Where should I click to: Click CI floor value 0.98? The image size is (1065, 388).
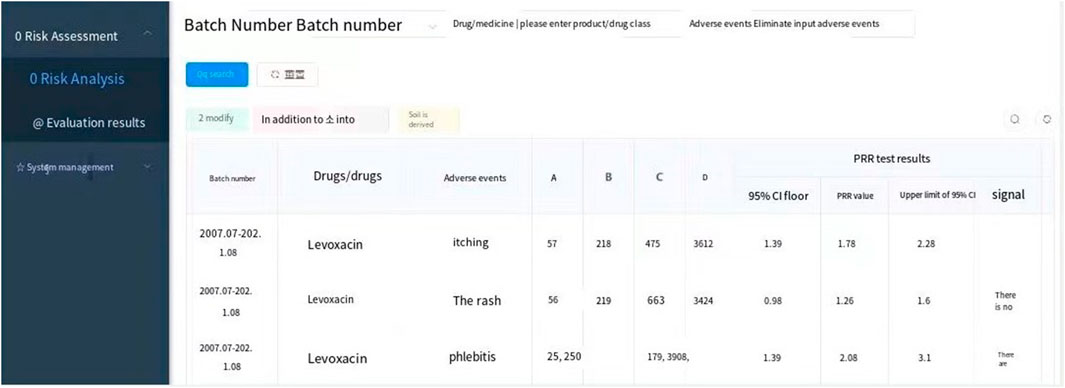click(x=773, y=300)
